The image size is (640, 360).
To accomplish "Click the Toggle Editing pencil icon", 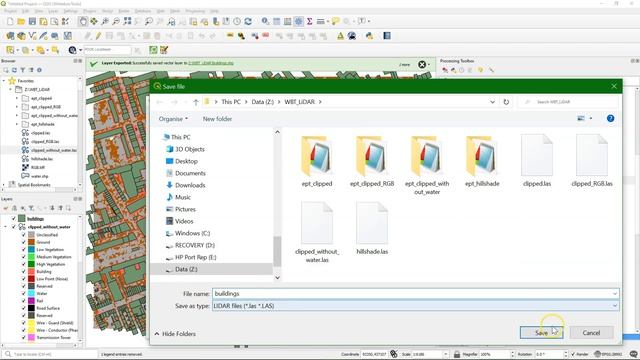I will (x=98, y=36).
